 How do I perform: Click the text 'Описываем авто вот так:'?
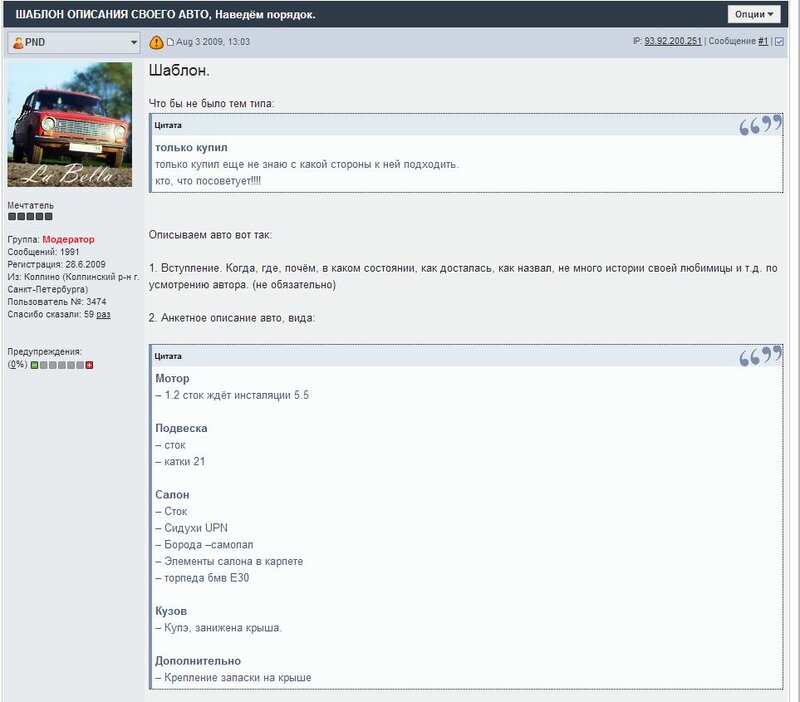210,235
